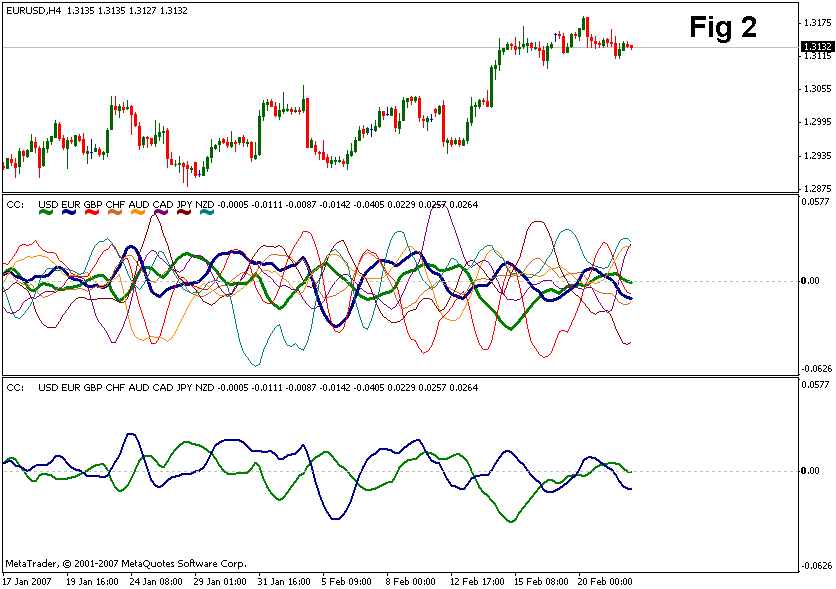This screenshot has height=589, width=836.
Task: Click 0.0229 value in the two-line bottom panel
Action: tap(401, 388)
